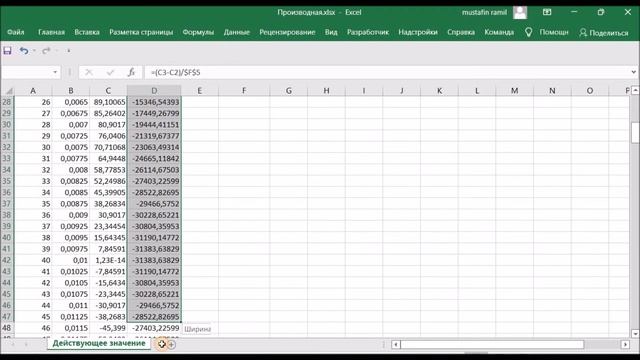Undo the last action
The width and height of the screenshot is (640, 360).
(x=24, y=51)
